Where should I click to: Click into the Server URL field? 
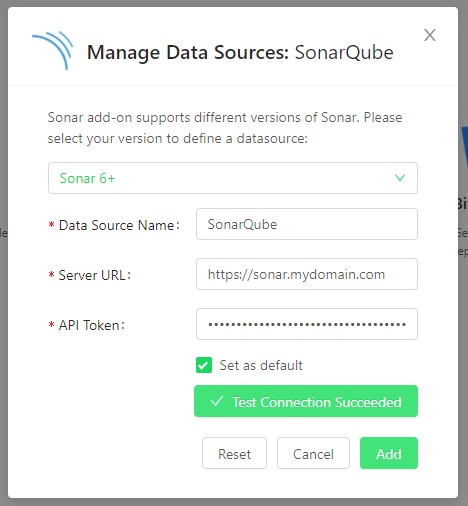(307, 274)
